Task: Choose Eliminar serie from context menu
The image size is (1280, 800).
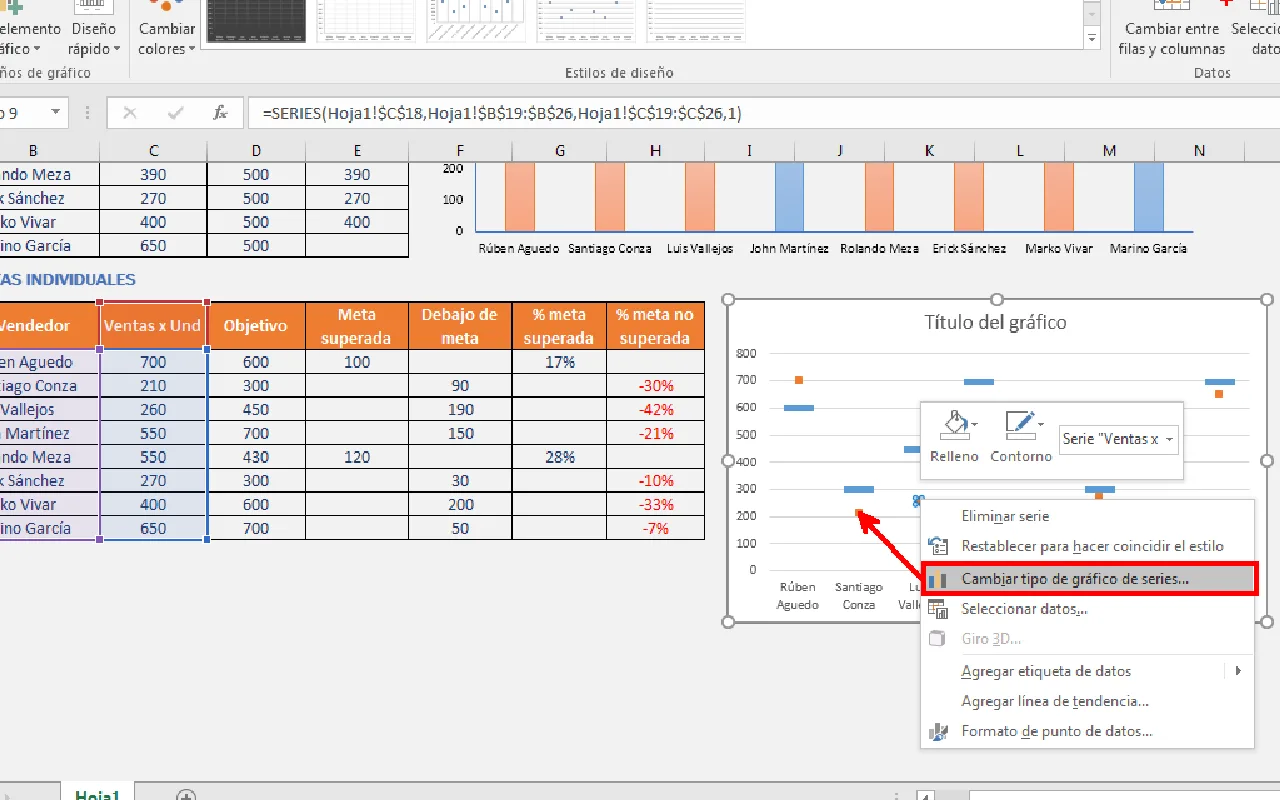Action: click(1005, 516)
